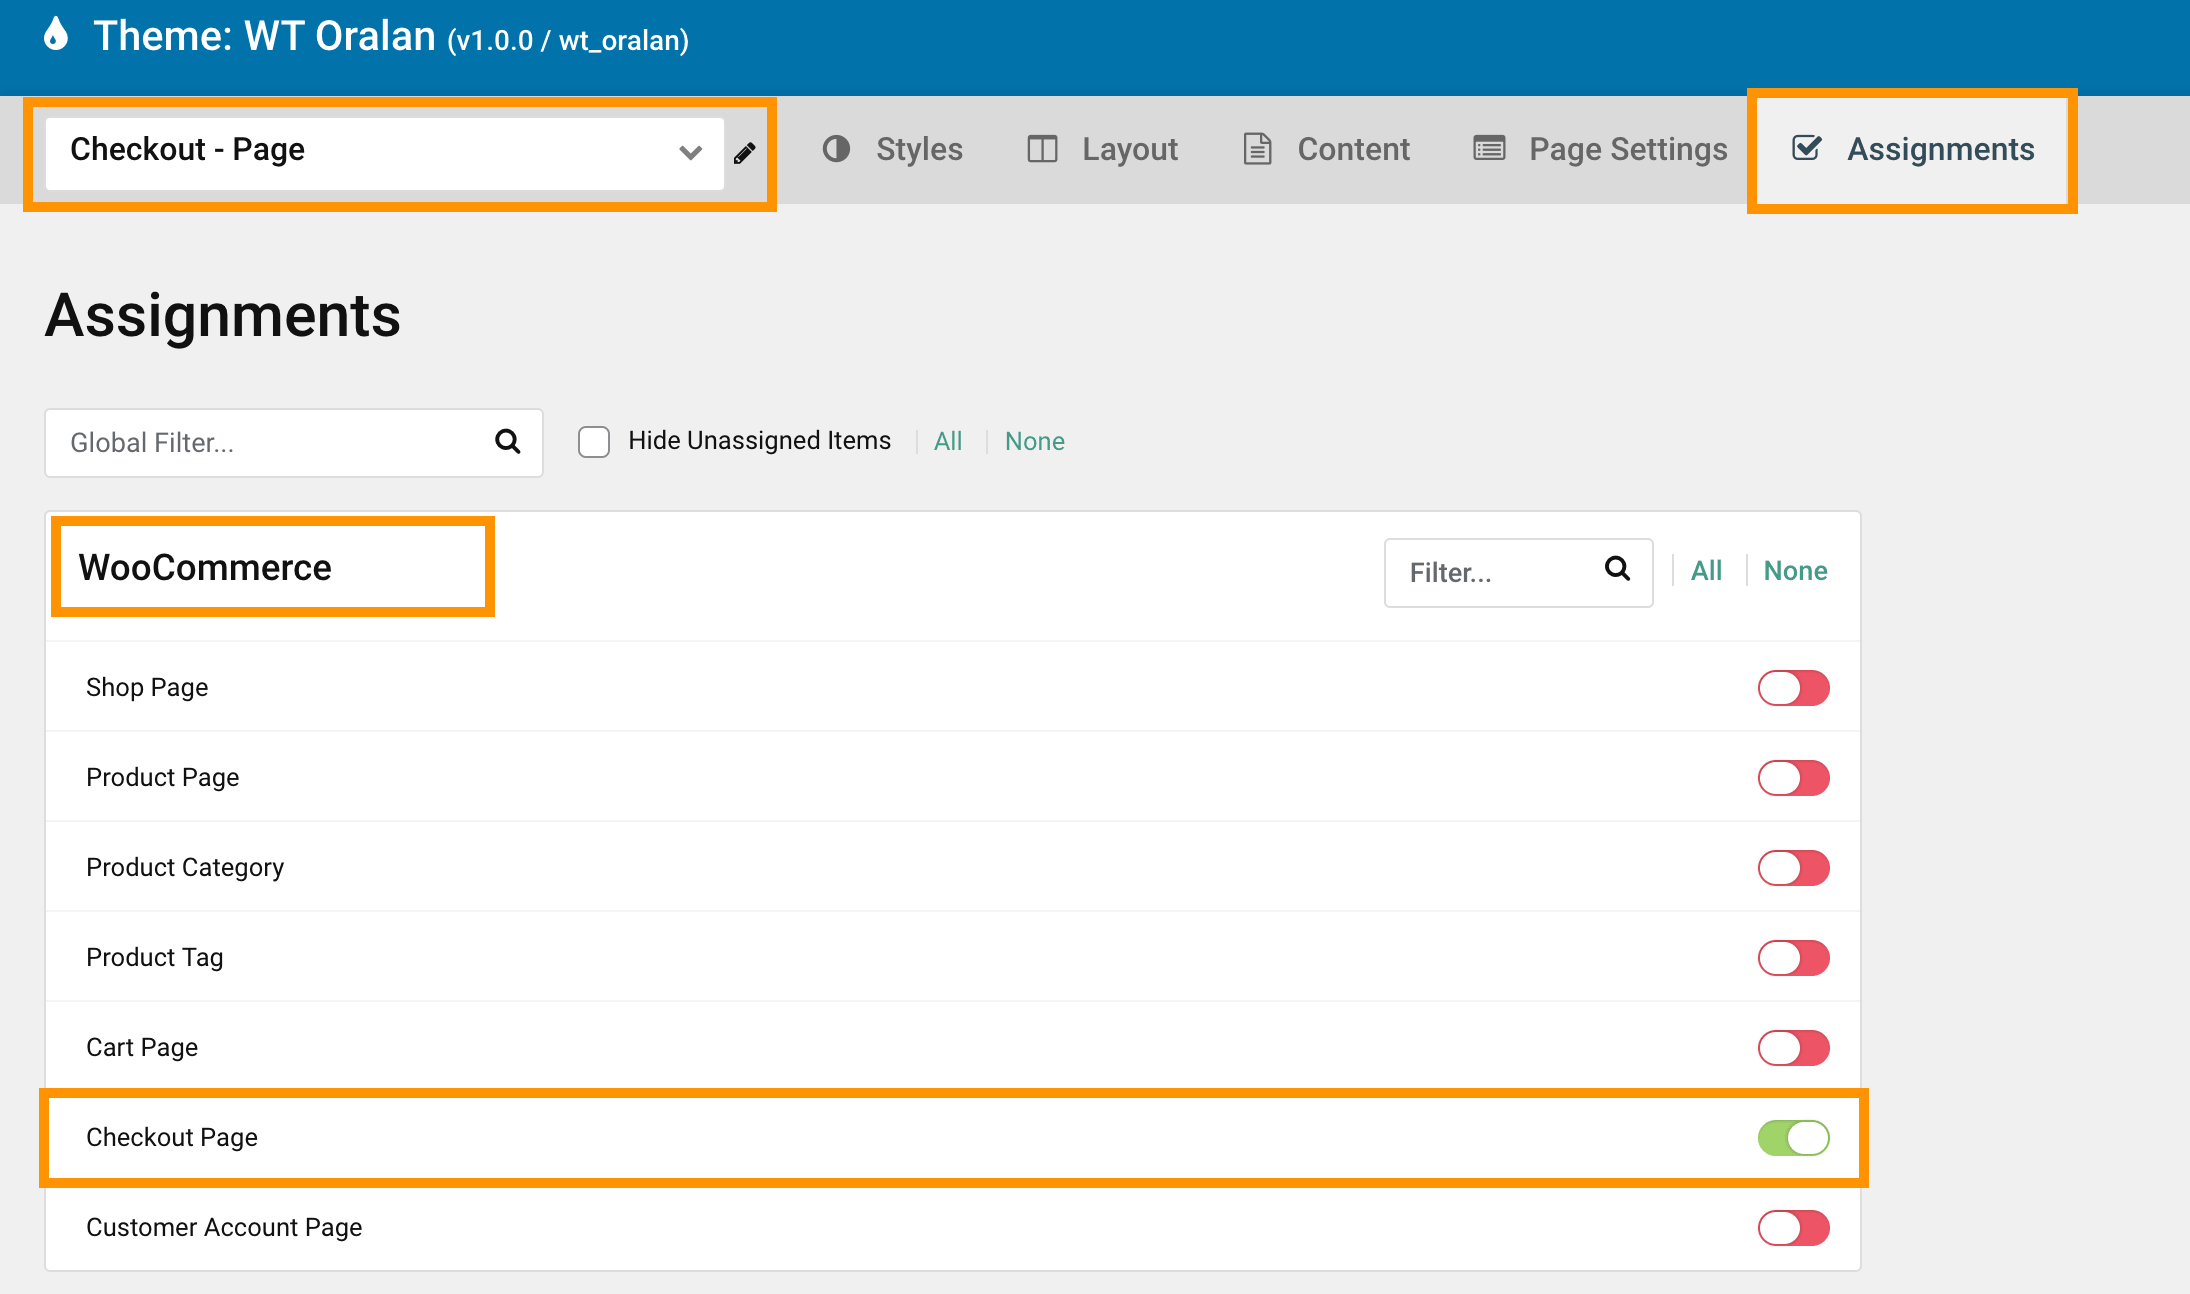
Task: Click the WooCommerce Filter search magnifier icon
Action: (x=1617, y=569)
